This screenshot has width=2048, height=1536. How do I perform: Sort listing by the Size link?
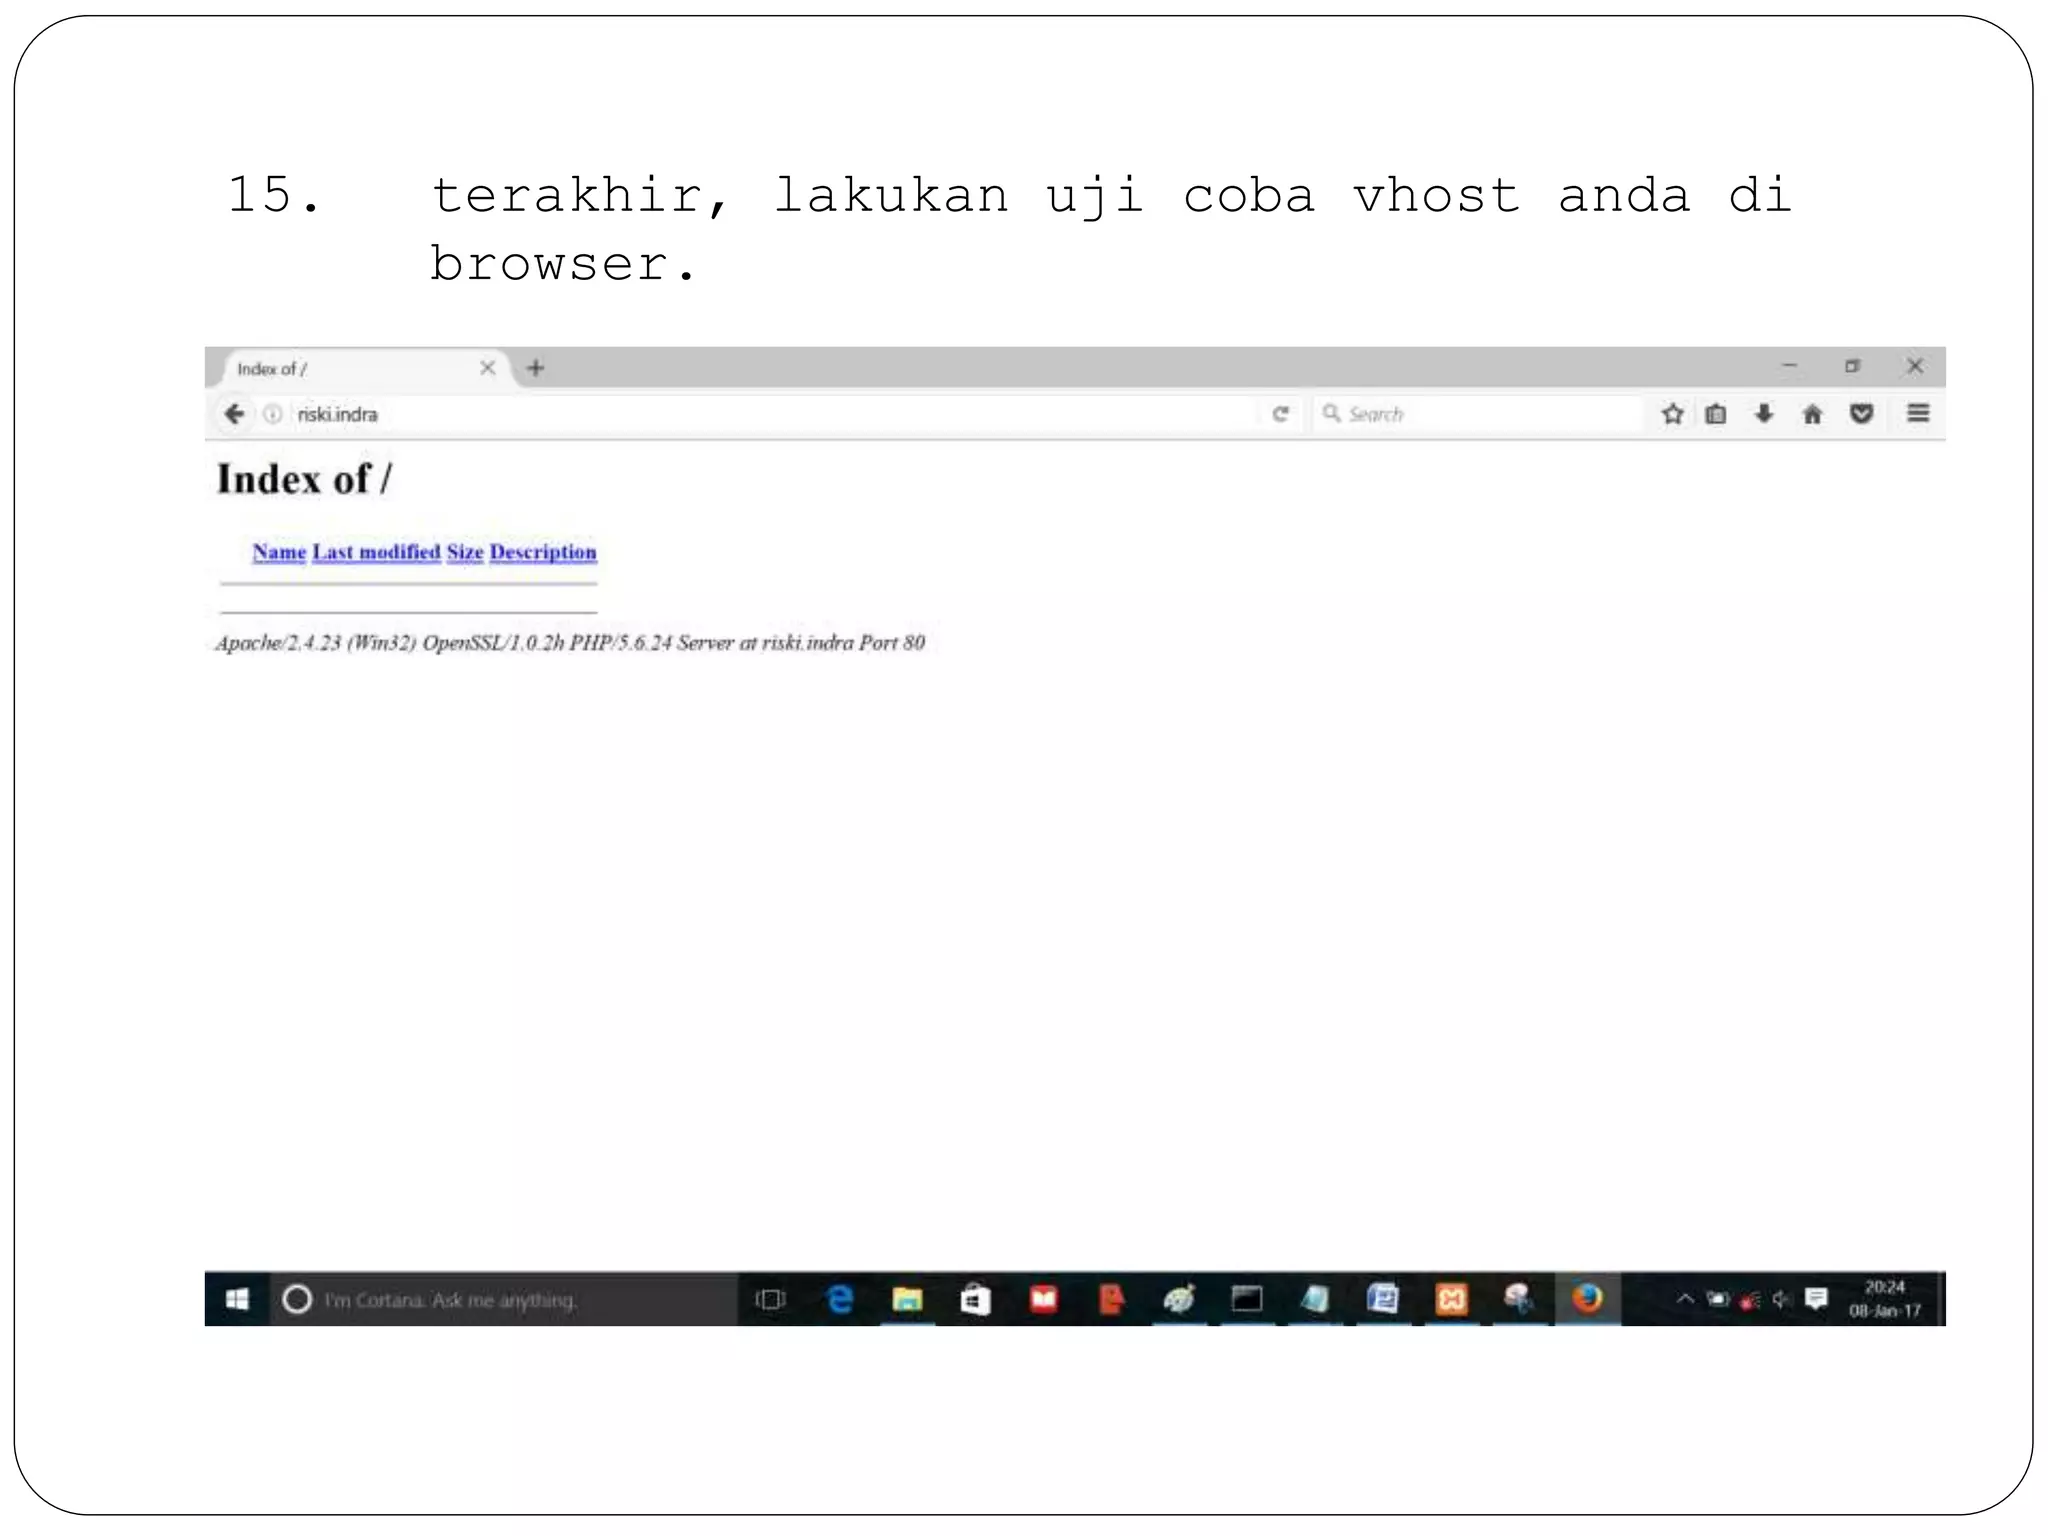465,552
